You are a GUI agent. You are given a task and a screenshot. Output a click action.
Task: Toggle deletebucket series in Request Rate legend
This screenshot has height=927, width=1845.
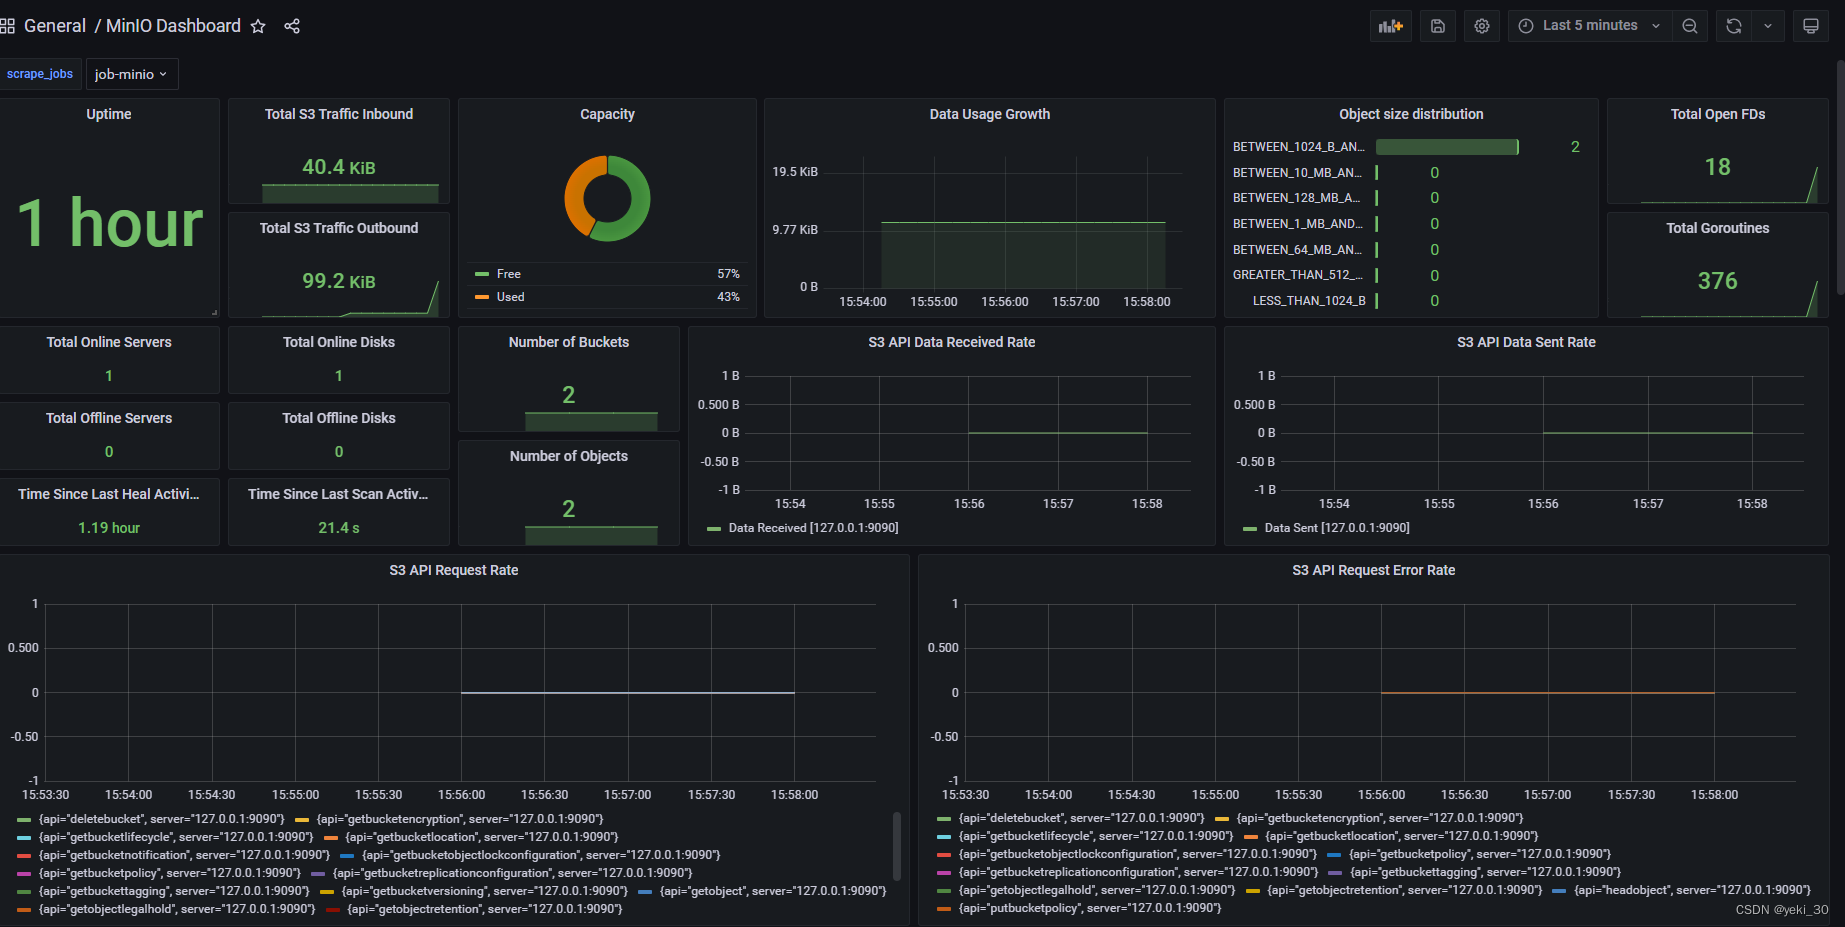click(161, 819)
